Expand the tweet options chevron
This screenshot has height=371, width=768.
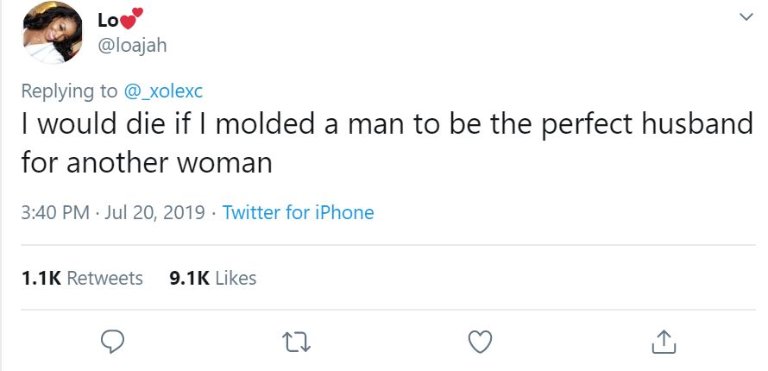745,17
